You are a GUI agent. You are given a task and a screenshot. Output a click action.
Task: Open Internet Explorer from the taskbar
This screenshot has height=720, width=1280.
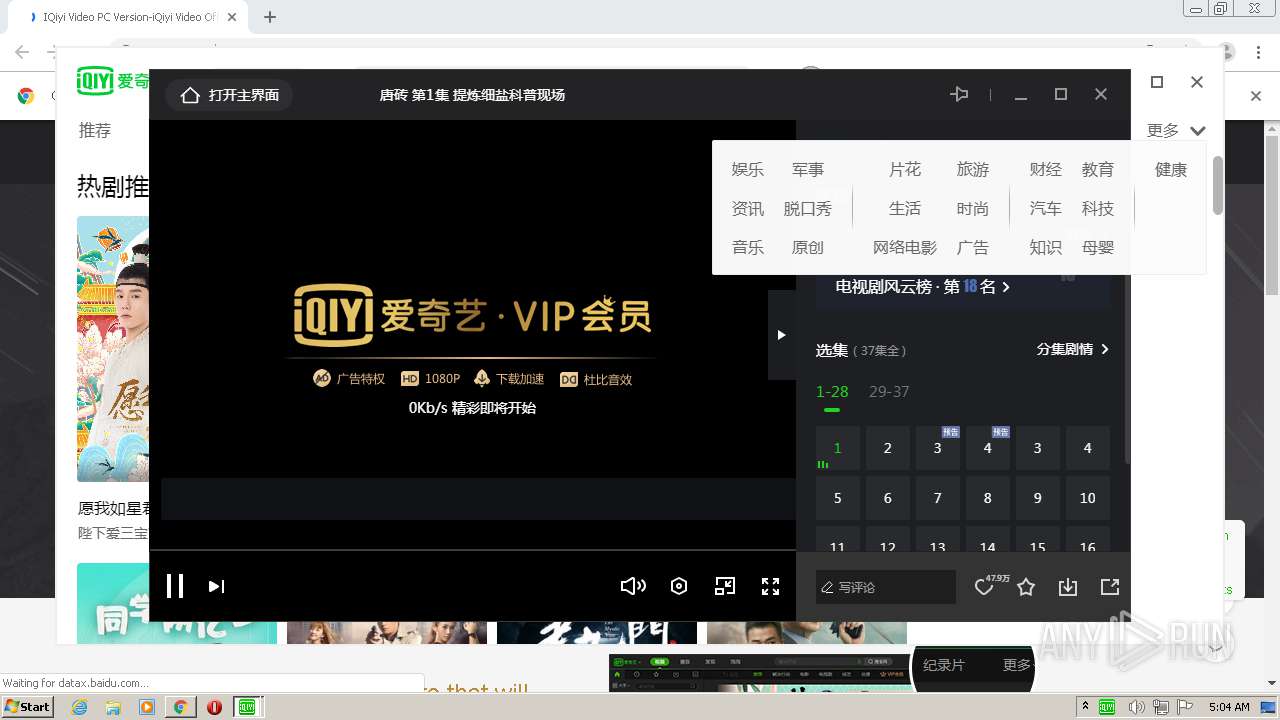click(x=79, y=707)
